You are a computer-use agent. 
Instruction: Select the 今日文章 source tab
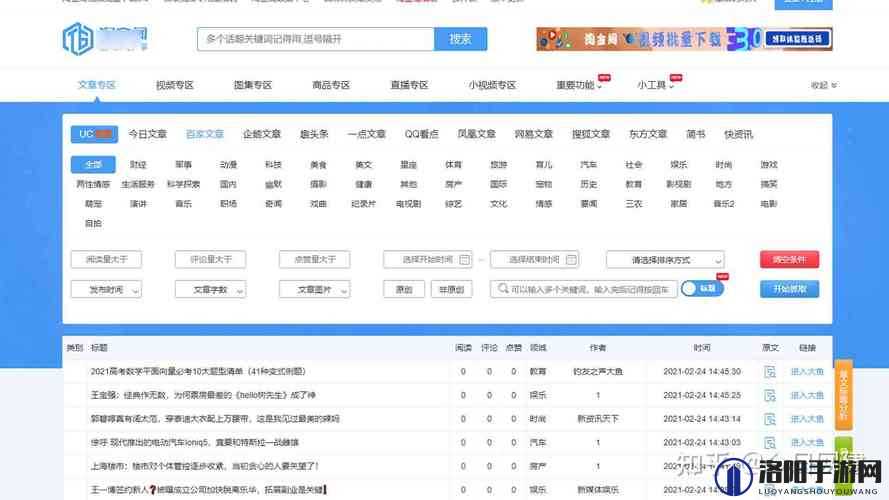click(147, 134)
